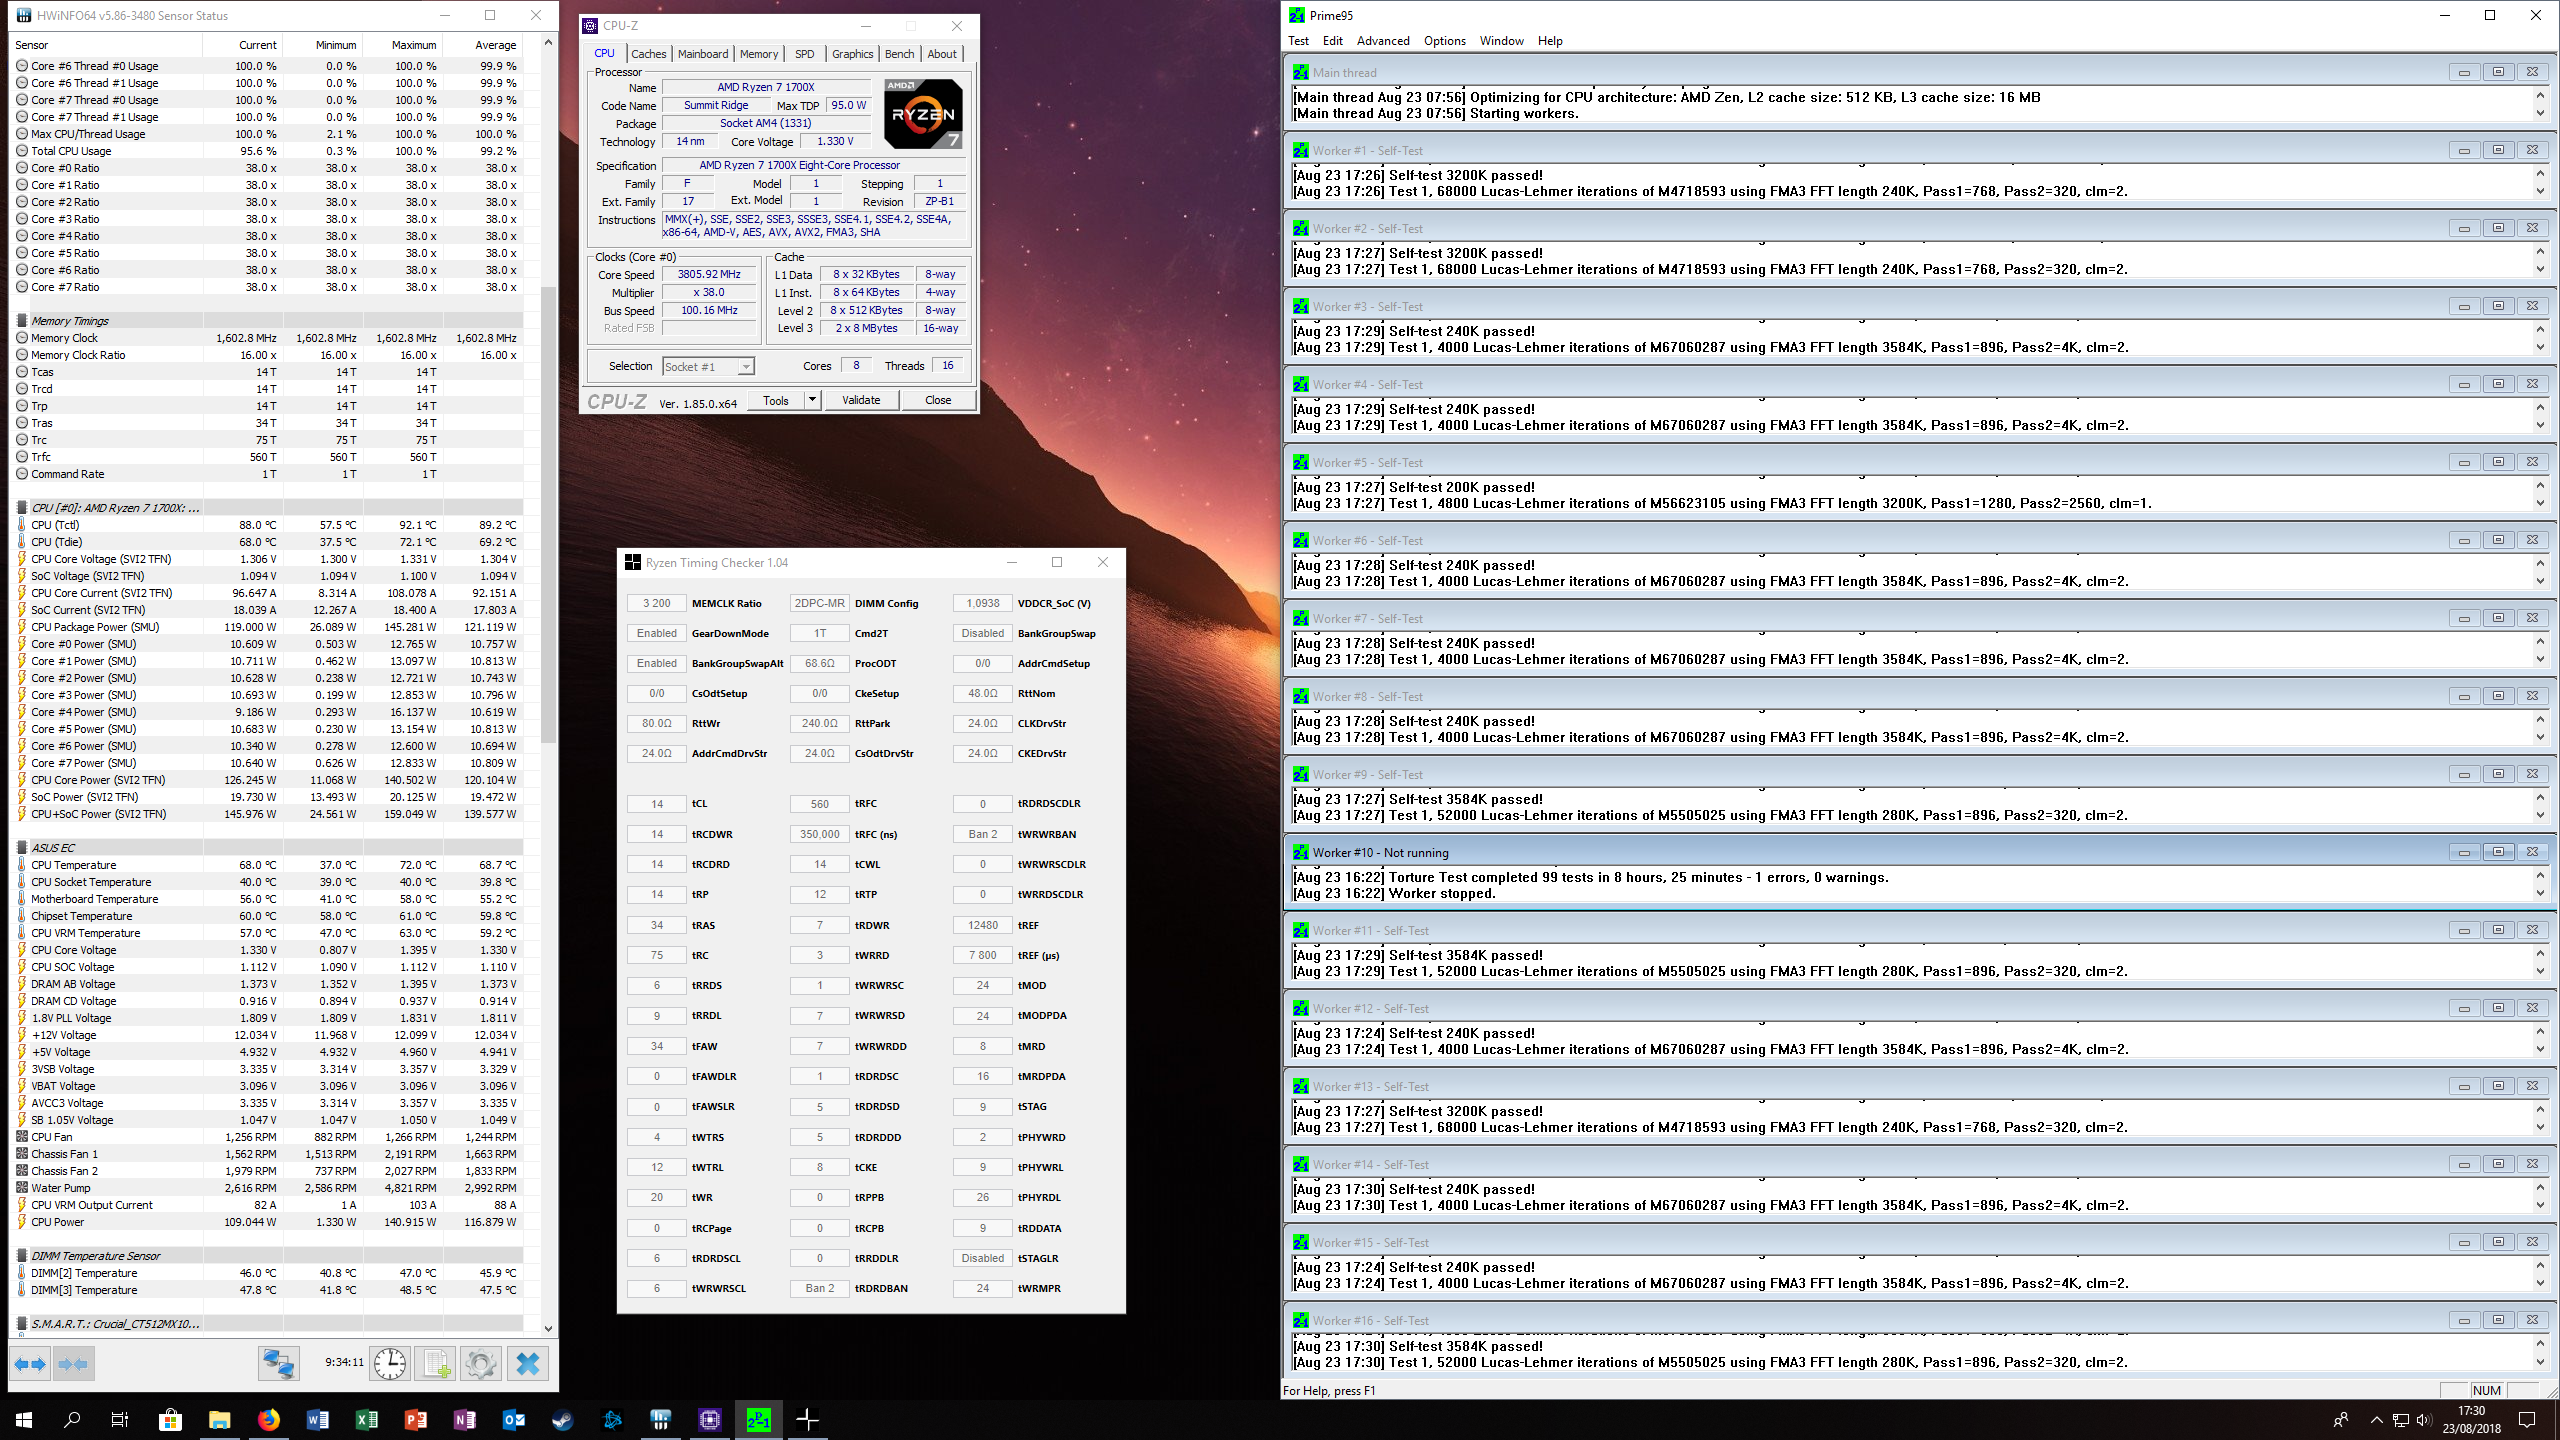This screenshot has height=1440, width=2560.
Task: Switch to CPU-Z SPD tab
Action: pyautogui.click(x=805, y=54)
